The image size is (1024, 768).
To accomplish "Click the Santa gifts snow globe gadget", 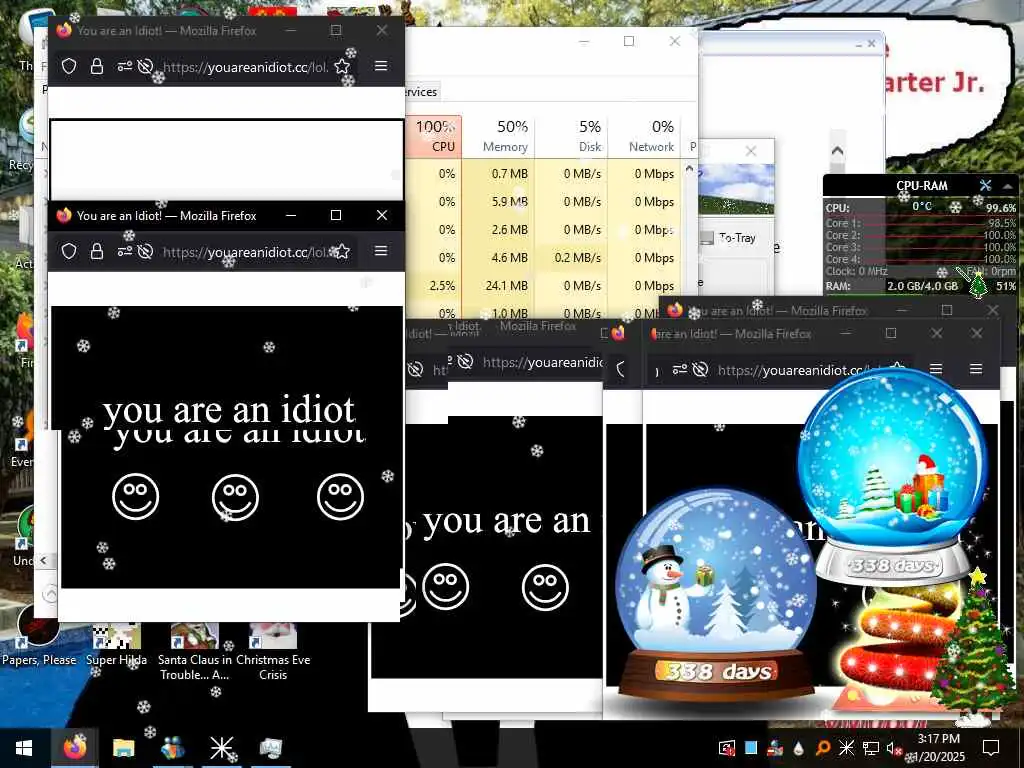I will click(x=892, y=477).
